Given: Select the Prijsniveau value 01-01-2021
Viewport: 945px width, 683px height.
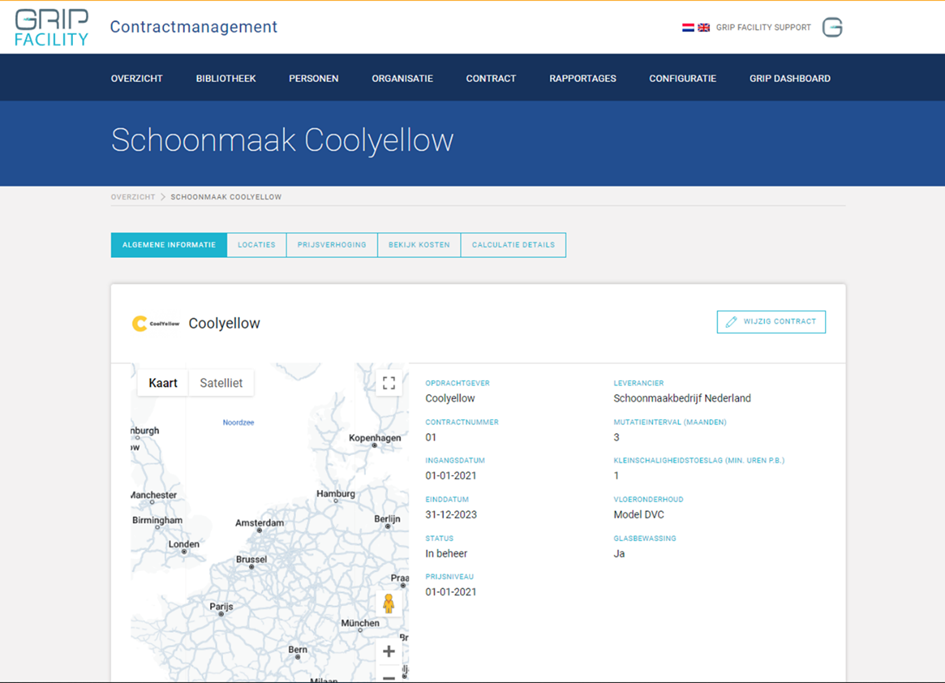Looking at the screenshot, I should (451, 592).
